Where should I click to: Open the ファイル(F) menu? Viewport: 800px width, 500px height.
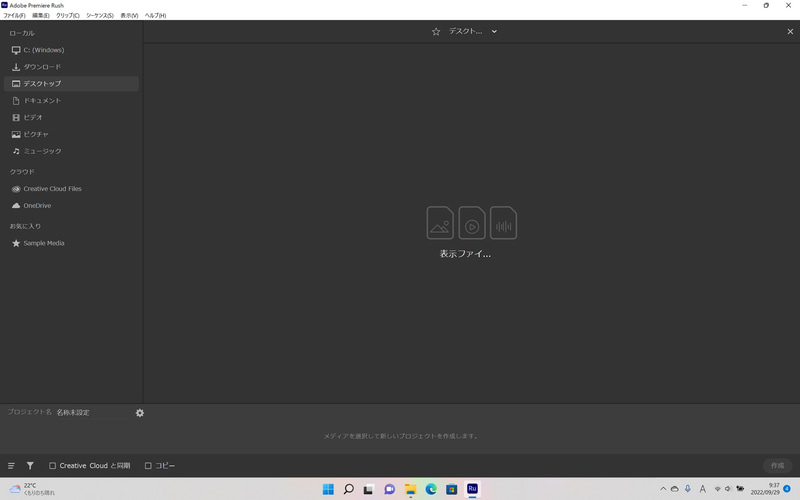[x=14, y=15]
